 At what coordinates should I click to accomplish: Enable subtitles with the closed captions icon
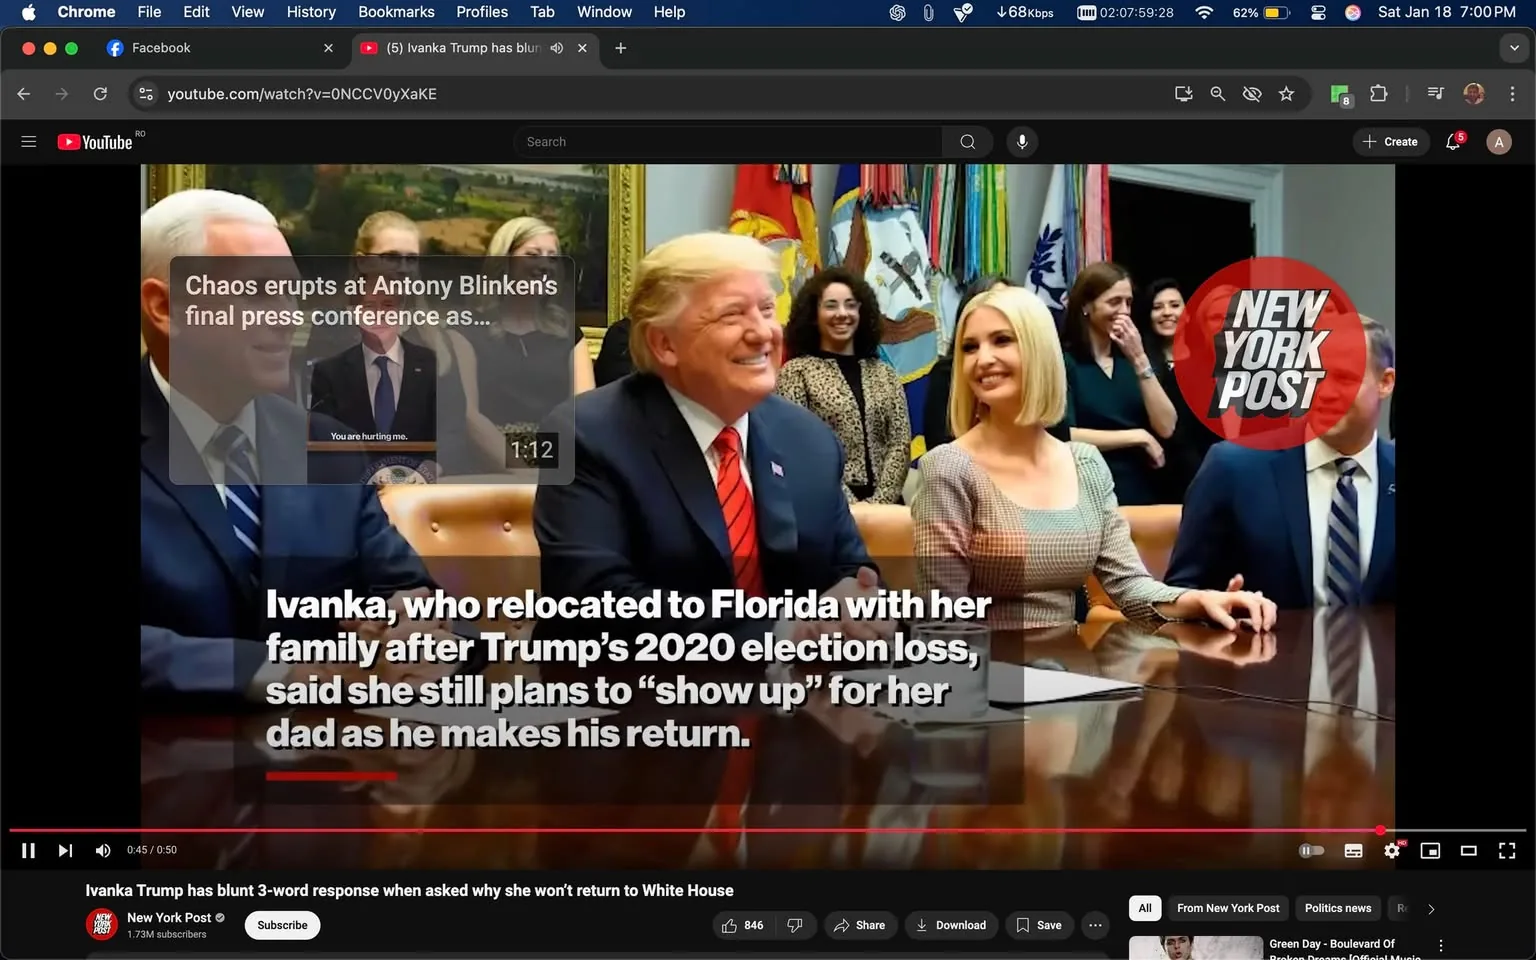pos(1352,850)
